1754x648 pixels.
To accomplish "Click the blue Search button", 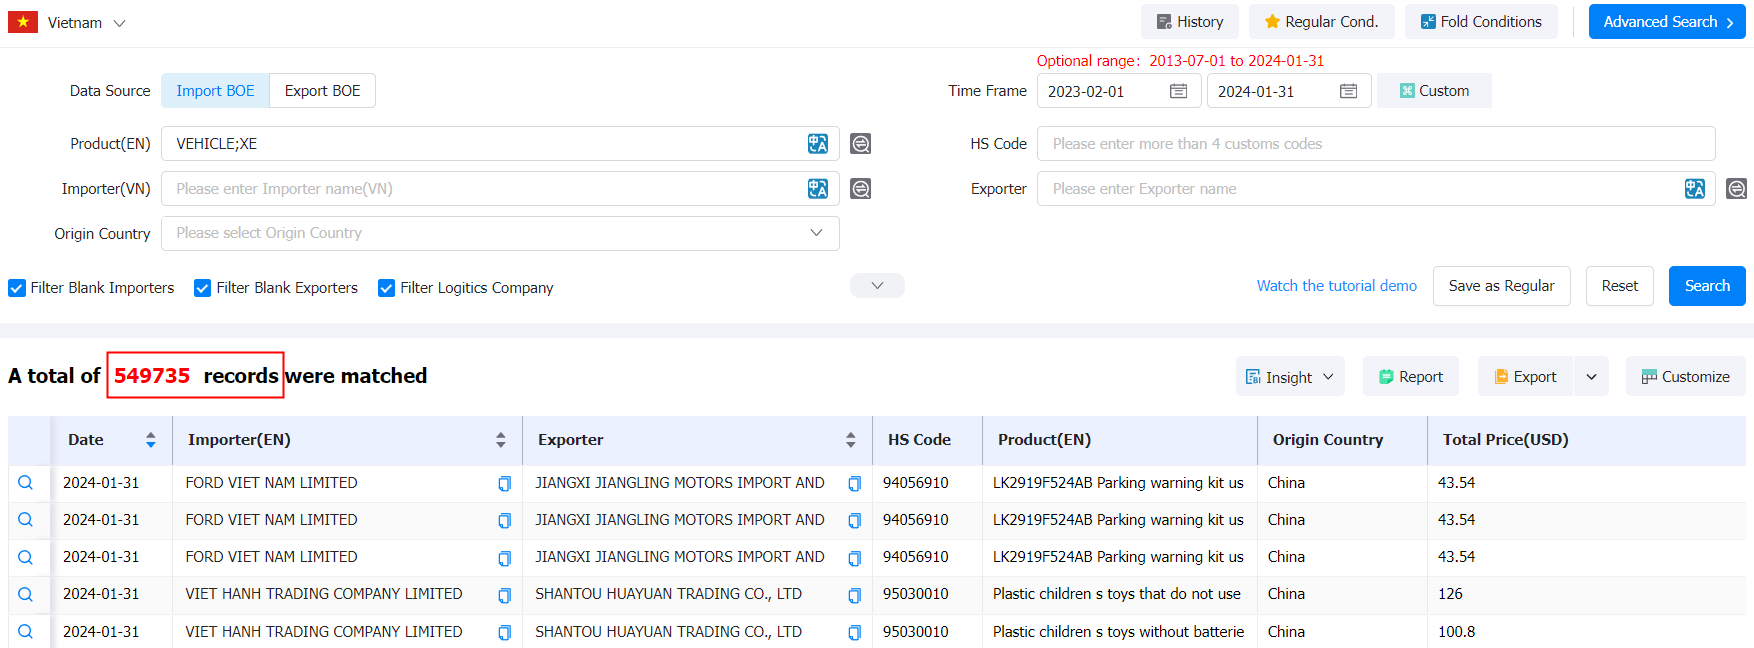I will [x=1706, y=286].
